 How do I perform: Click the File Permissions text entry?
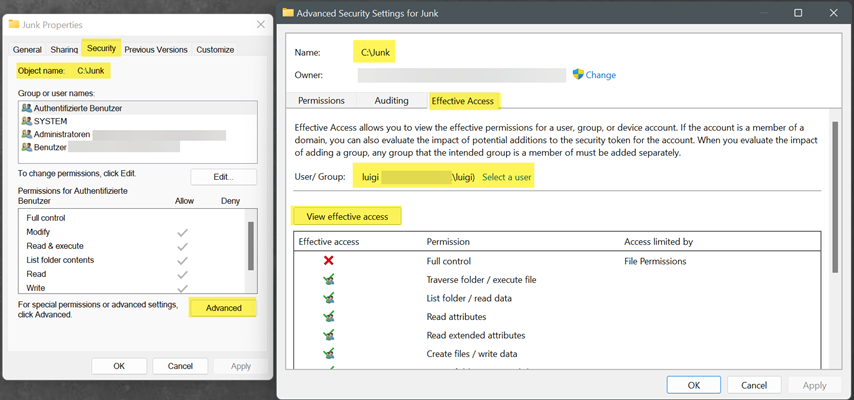655,261
